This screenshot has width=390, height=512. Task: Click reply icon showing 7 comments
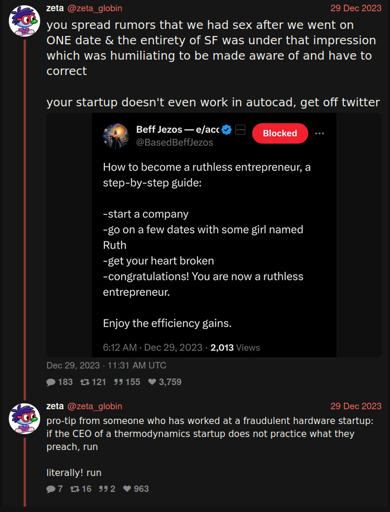(51, 489)
